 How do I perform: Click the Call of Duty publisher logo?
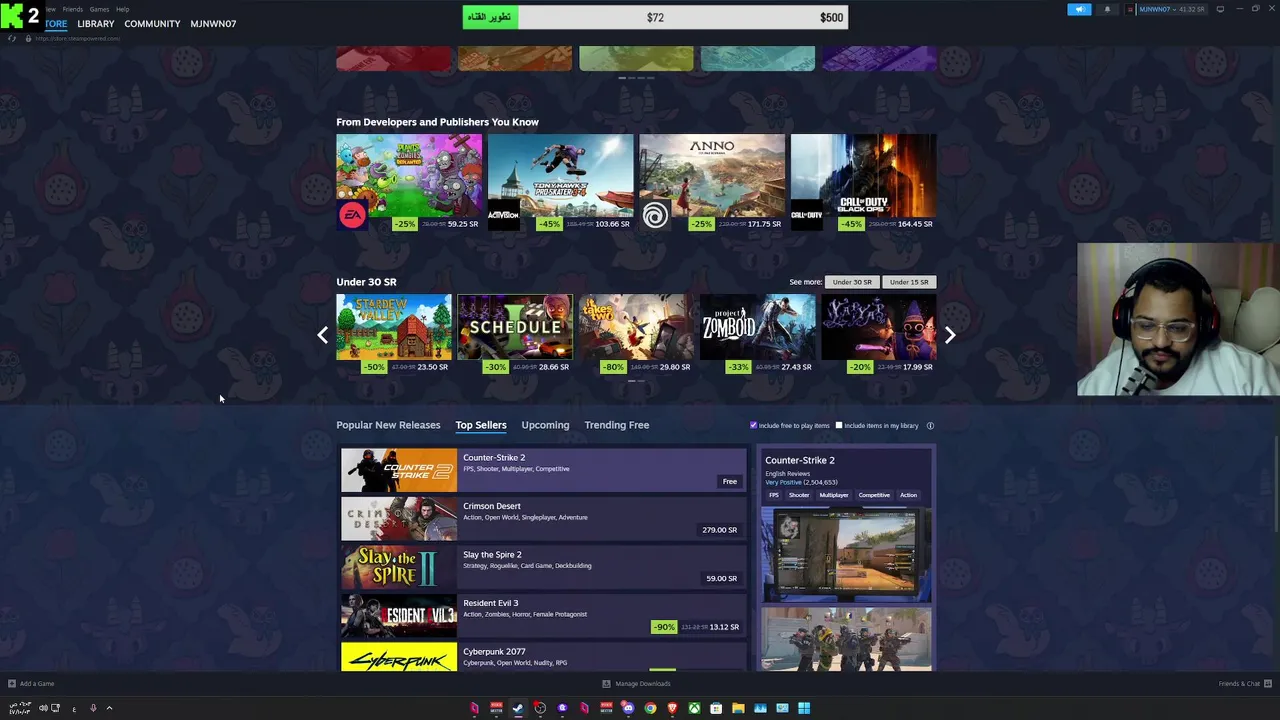tap(806, 215)
